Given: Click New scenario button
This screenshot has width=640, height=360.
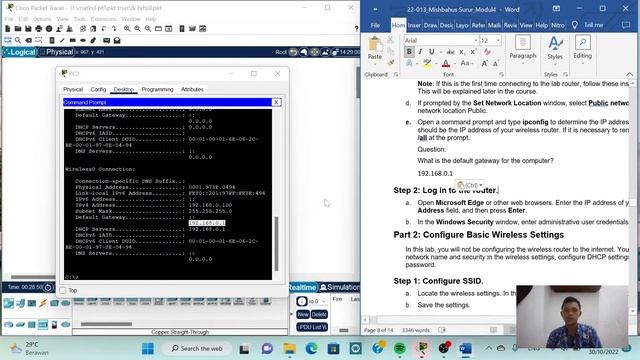Looking at the screenshot, I should [302, 314].
